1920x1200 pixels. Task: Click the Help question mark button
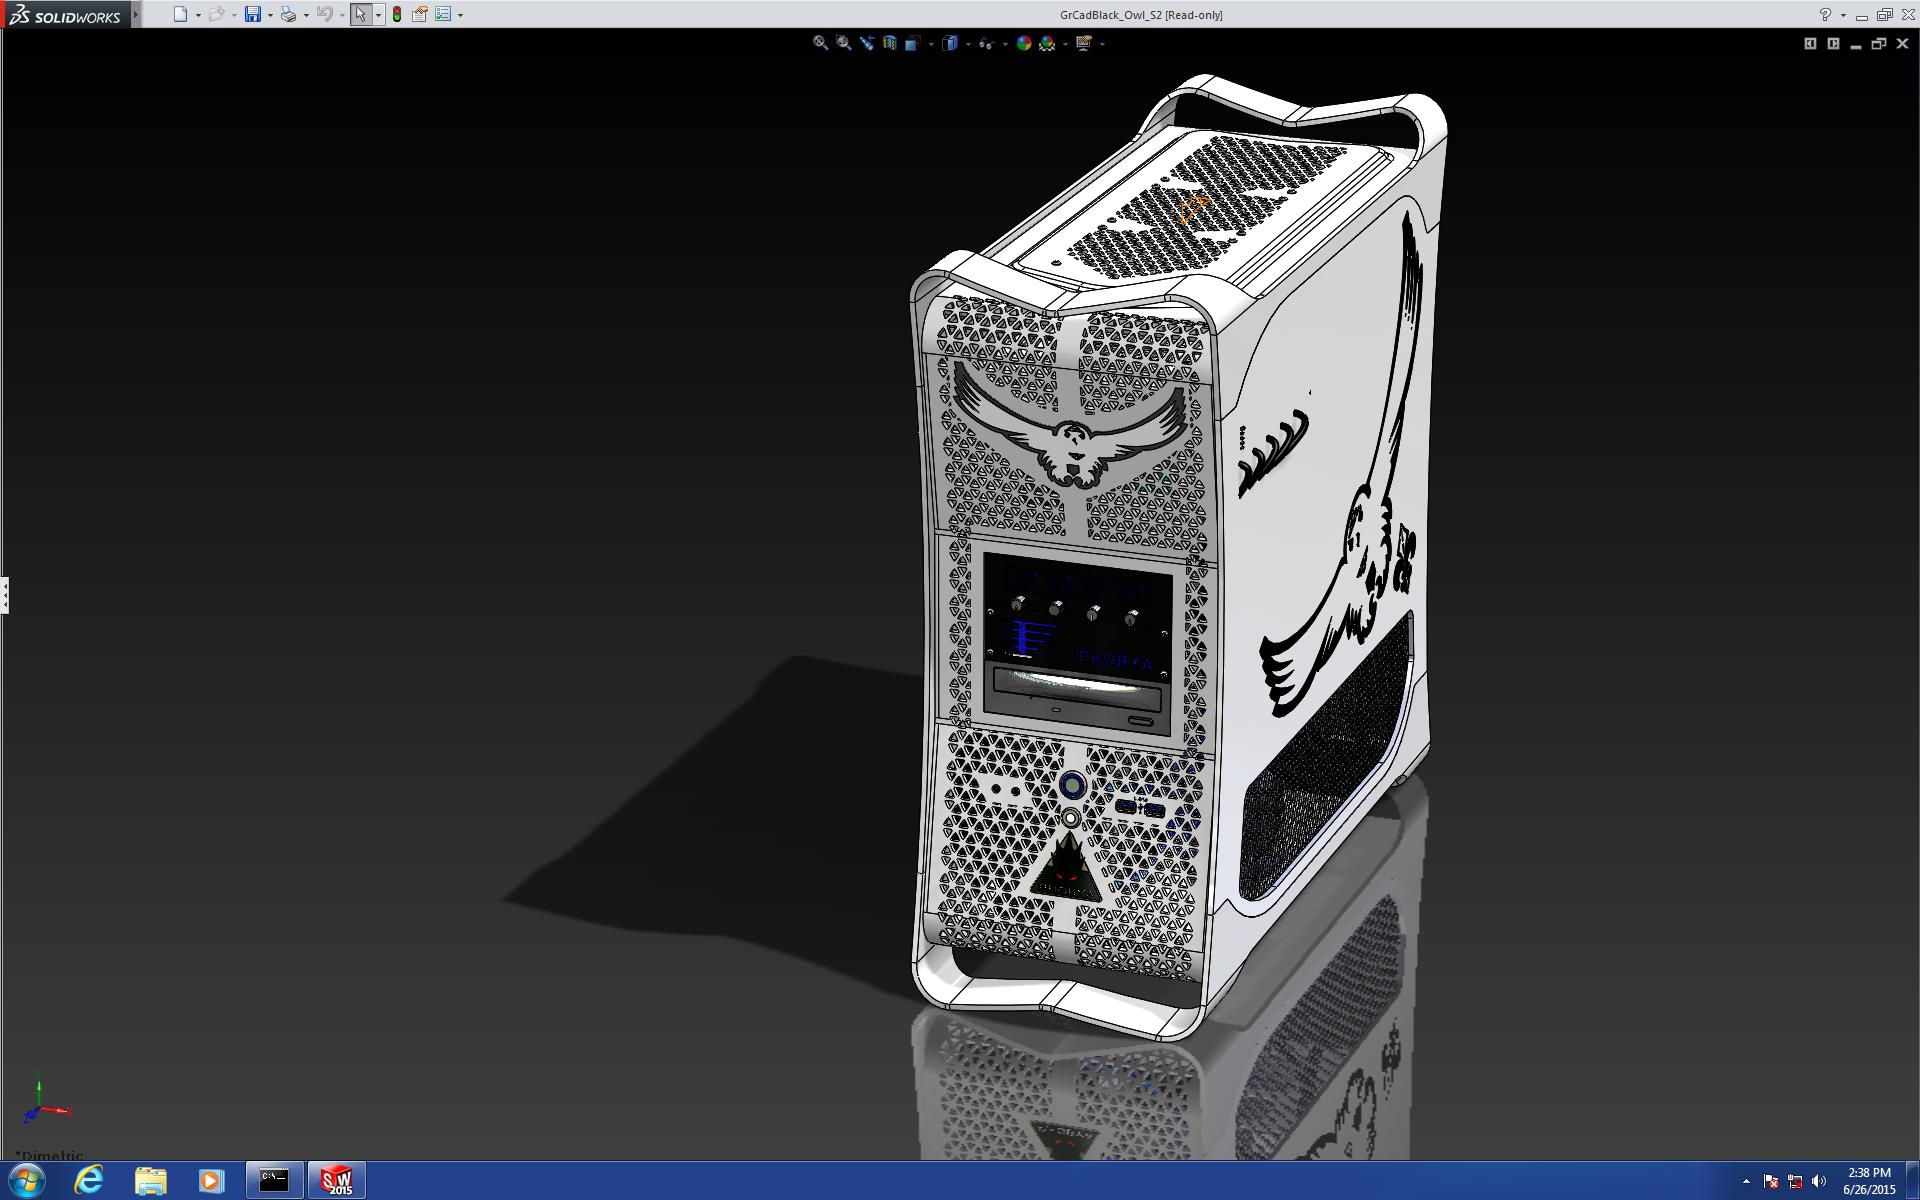pyautogui.click(x=1825, y=14)
